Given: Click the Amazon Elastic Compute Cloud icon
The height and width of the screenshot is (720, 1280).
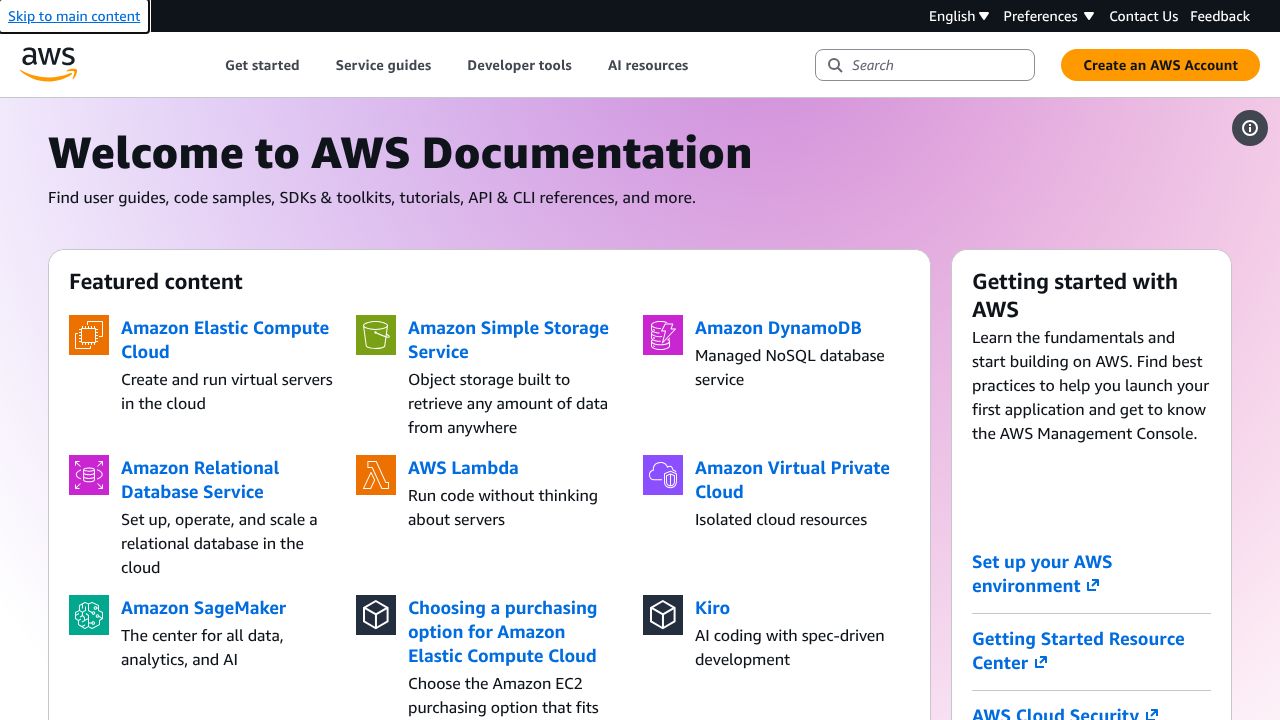Looking at the screenshot, I should pyautogui.click(x=89, y=335).
